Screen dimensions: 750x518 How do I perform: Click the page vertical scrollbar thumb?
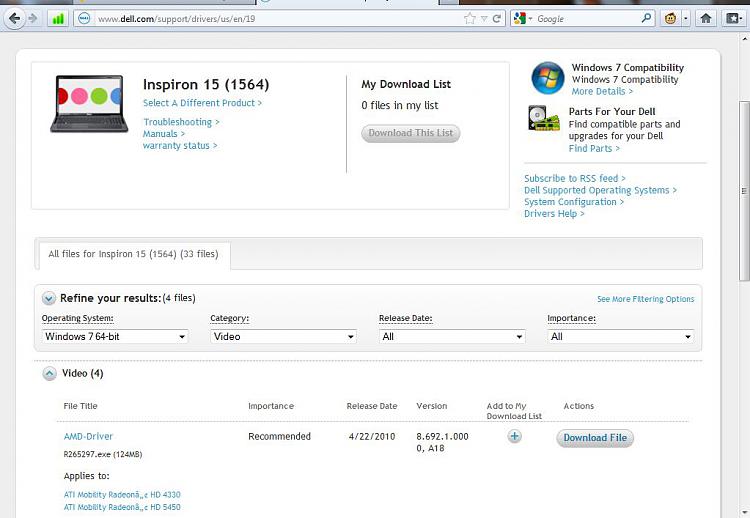(744, 190)
